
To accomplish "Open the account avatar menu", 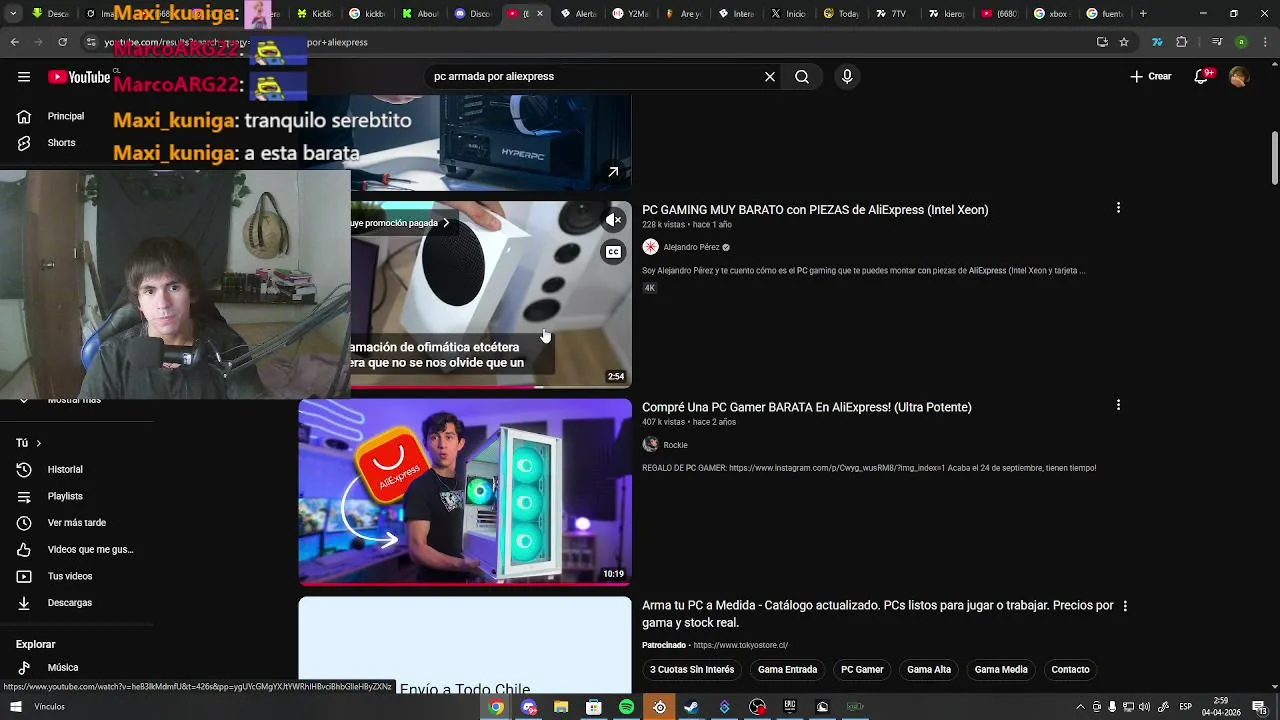I will click(1239, 77).
